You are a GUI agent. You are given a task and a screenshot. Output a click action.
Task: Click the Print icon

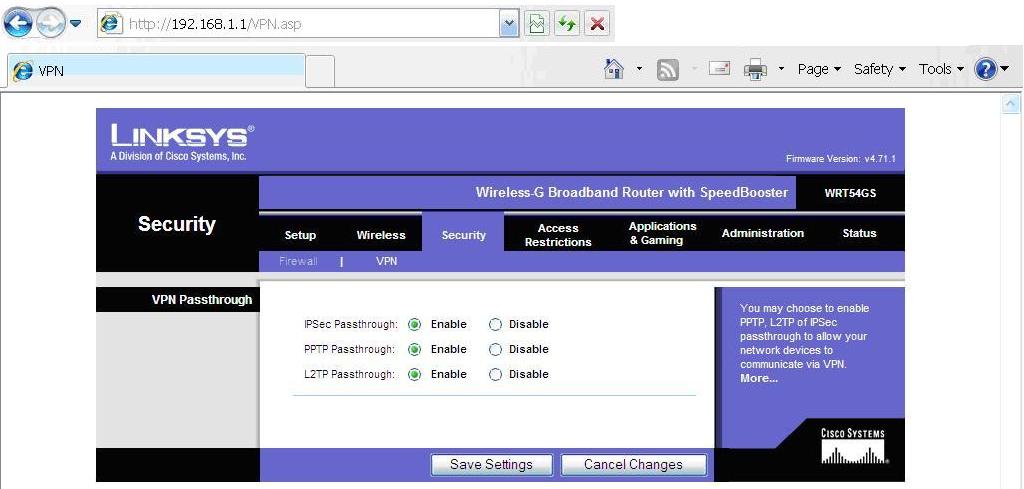pyautogui.click(x=756, y=69)
